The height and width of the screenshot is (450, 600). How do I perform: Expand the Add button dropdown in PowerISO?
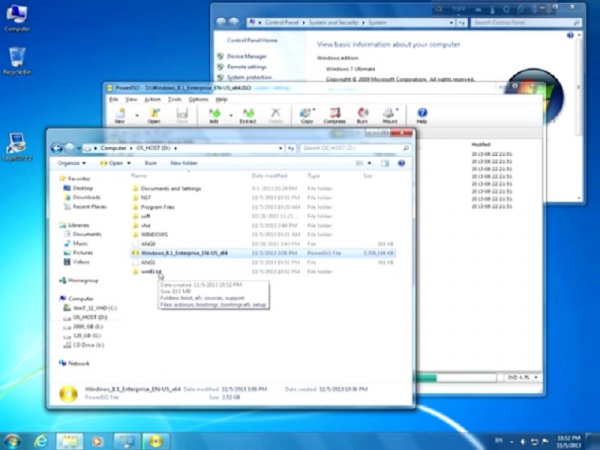231,115
